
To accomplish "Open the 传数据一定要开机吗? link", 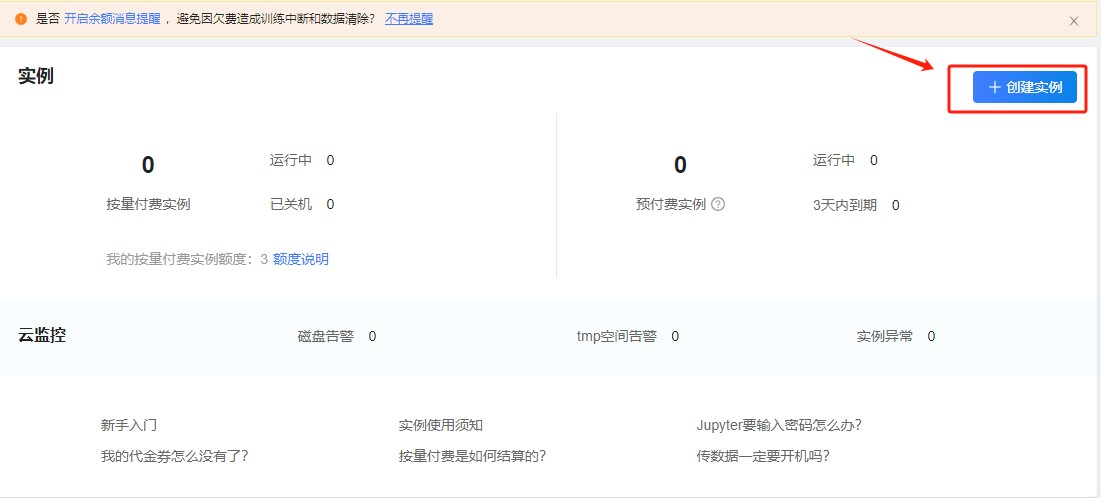I will 763,456.
